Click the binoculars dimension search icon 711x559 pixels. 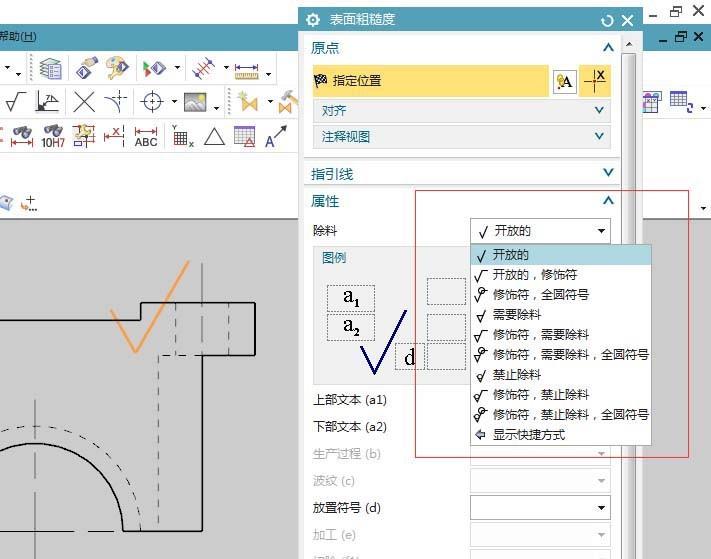22,136
